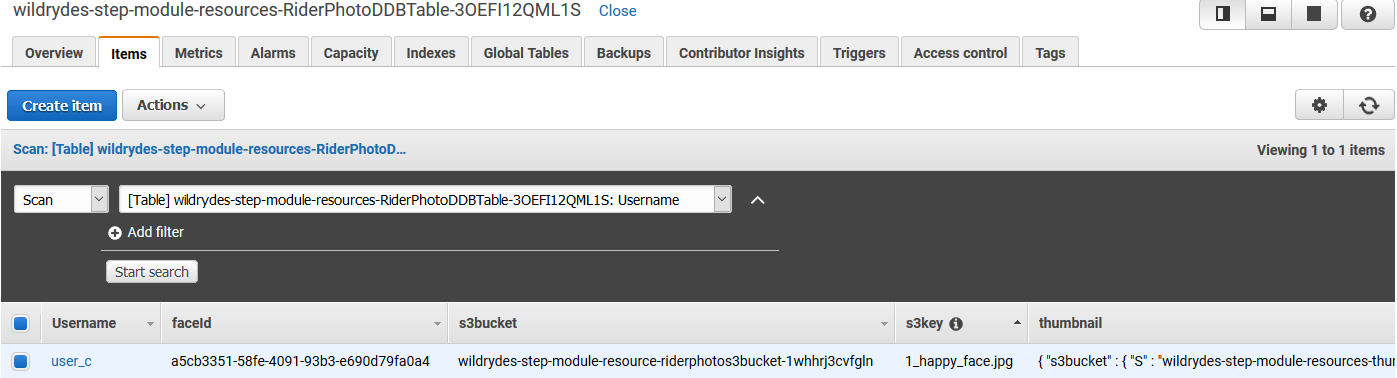This screenshot has width=1397, height=378.
Task: Refresh the items list
Action: (1368, 105)
